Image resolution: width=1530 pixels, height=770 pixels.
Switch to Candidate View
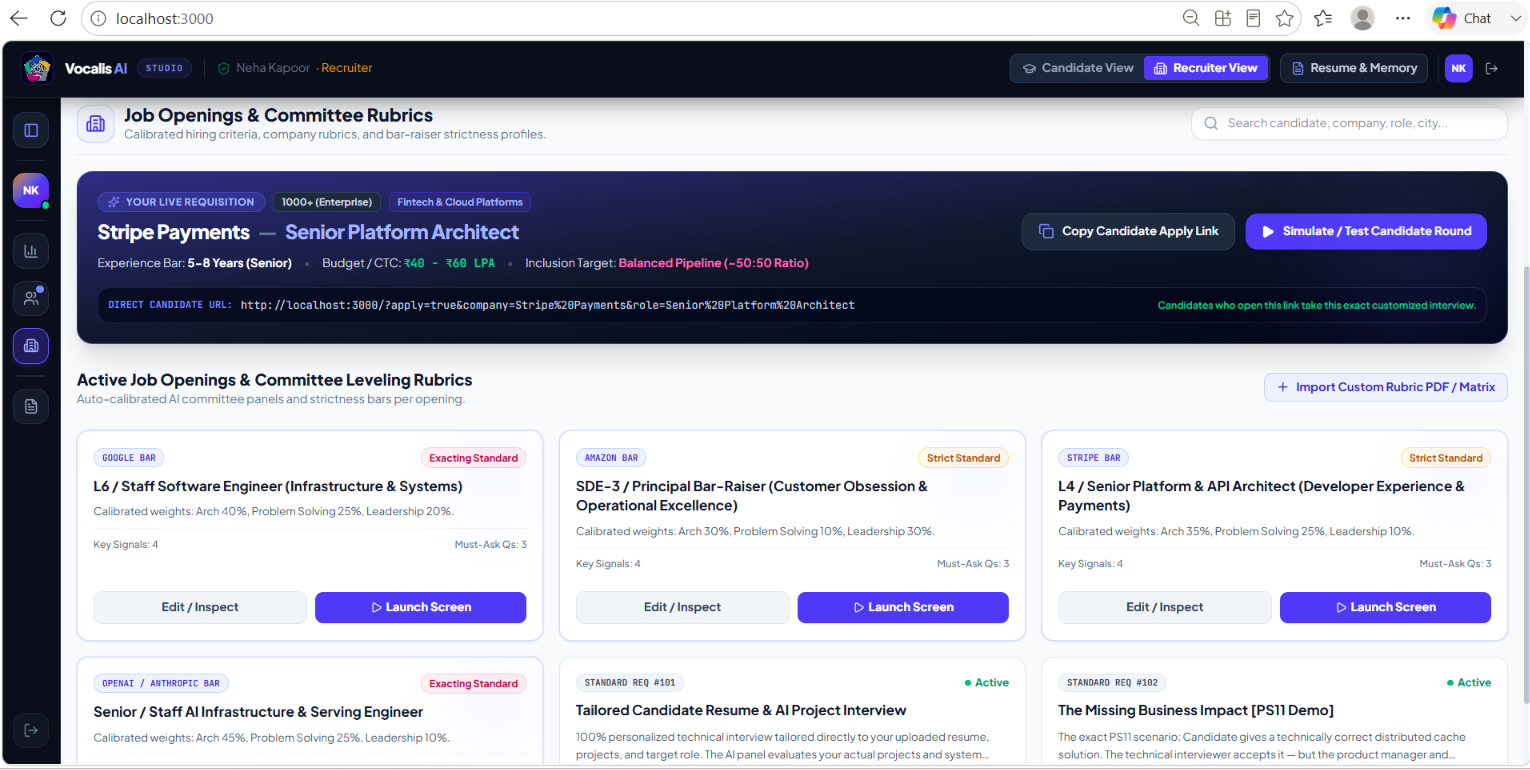pyautogui.click(x=1078, y=68)
